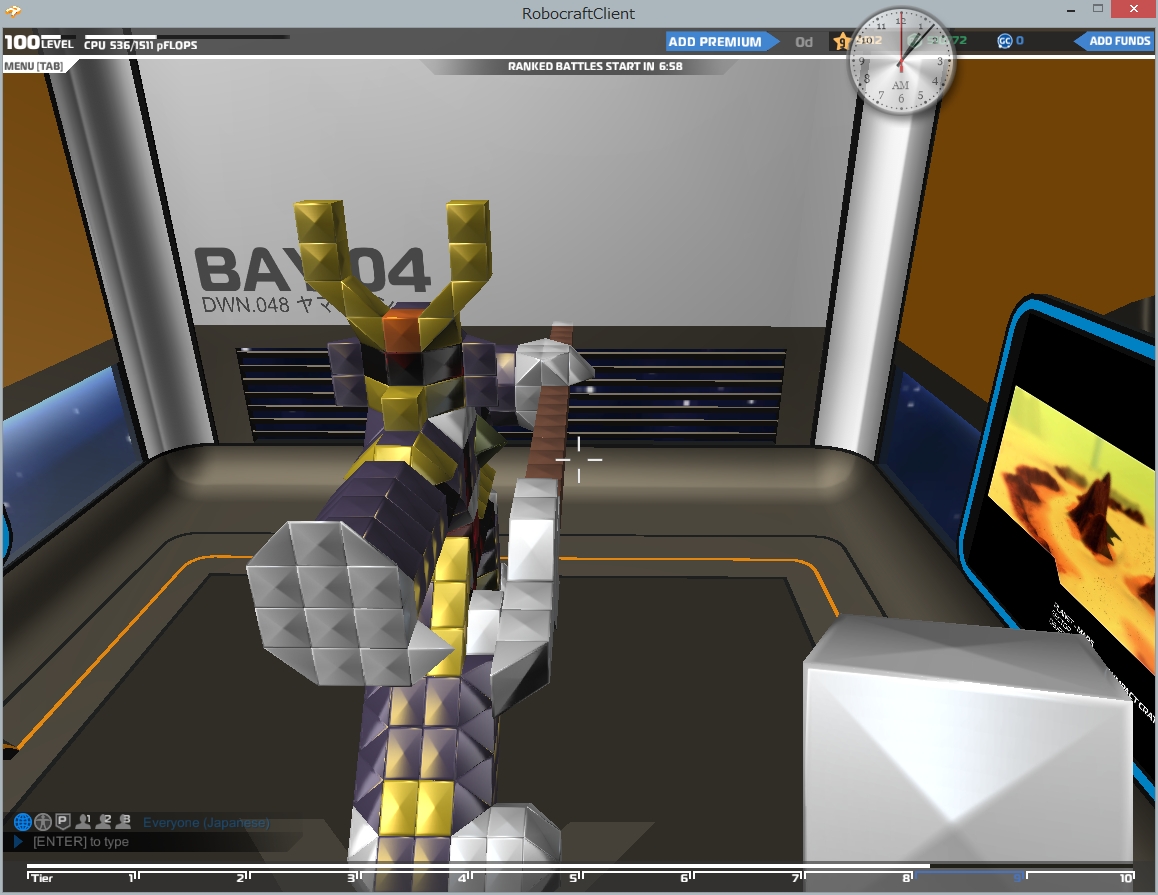This screenshot has height=895, width=1158.
Task: Maximize the RobocraftClient window
Action: point(1098,9)
